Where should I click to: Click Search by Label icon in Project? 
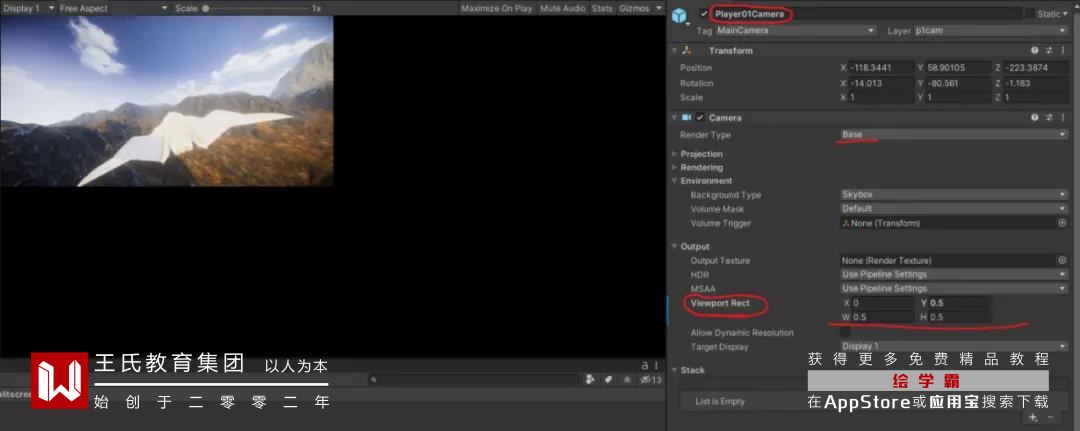click(x=609, y=379)
